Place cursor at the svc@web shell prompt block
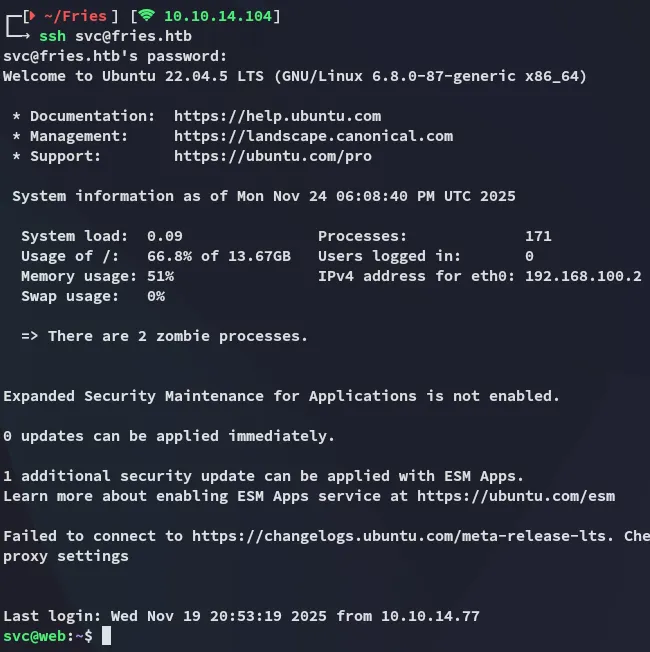Image resolution: width=650 pixels, height=652 pixels. 106,636
